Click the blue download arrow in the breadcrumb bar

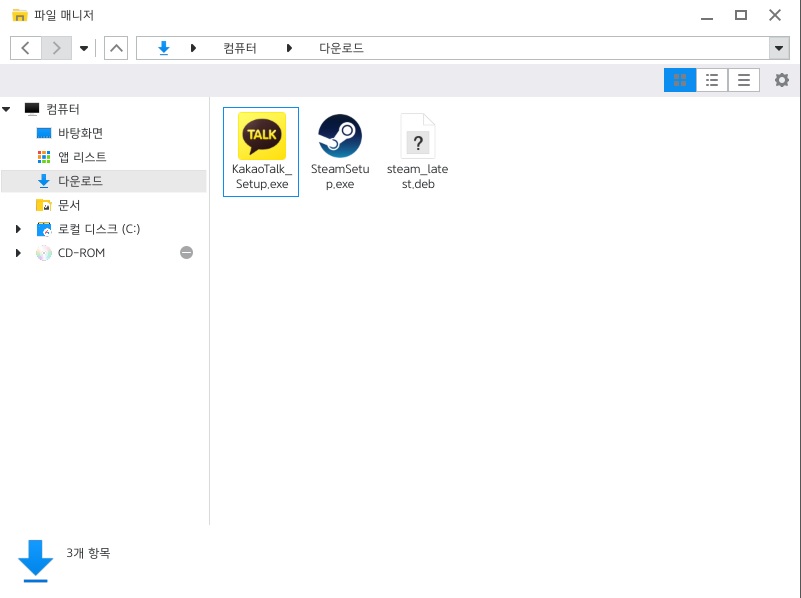pyautogui.click(x=162, y=47)
